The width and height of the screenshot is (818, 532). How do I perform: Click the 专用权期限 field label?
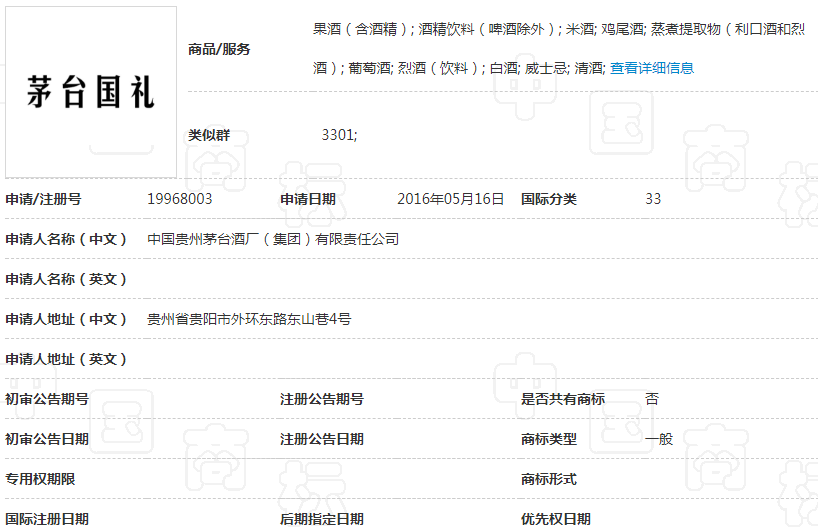point(40,479)
